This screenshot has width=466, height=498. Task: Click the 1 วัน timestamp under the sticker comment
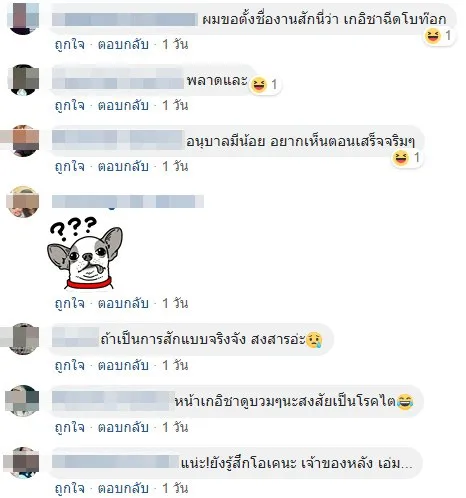175,304
